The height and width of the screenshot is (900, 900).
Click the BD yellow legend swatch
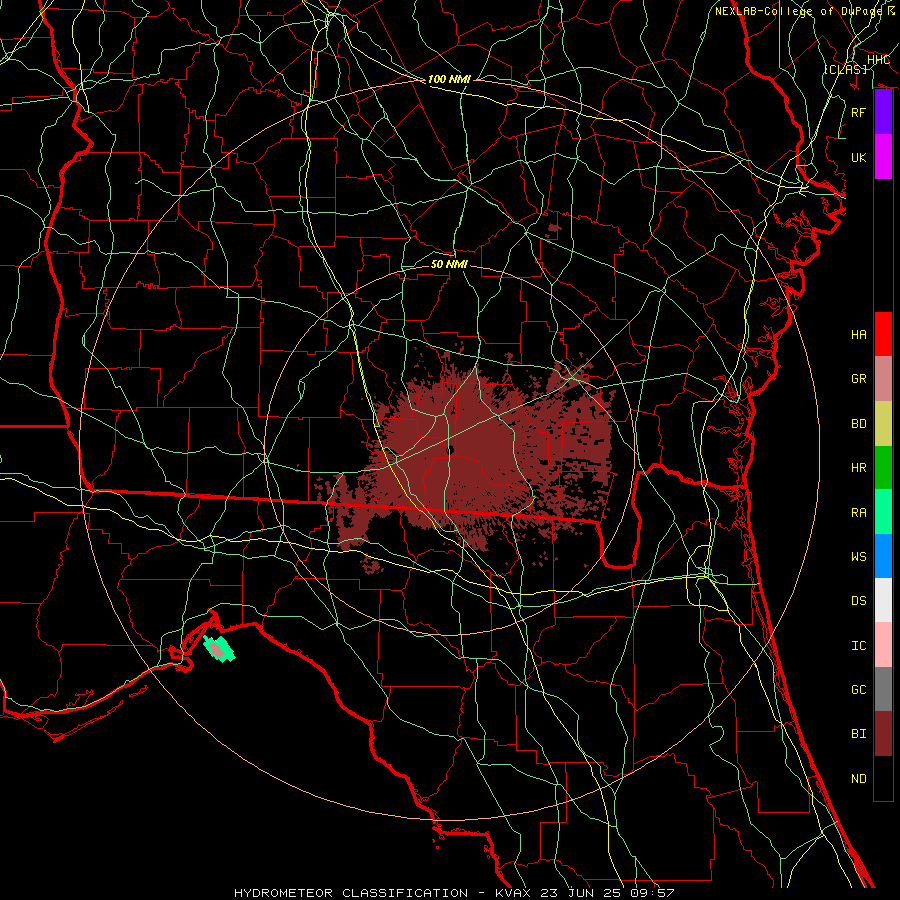click(x=883, y=423)
